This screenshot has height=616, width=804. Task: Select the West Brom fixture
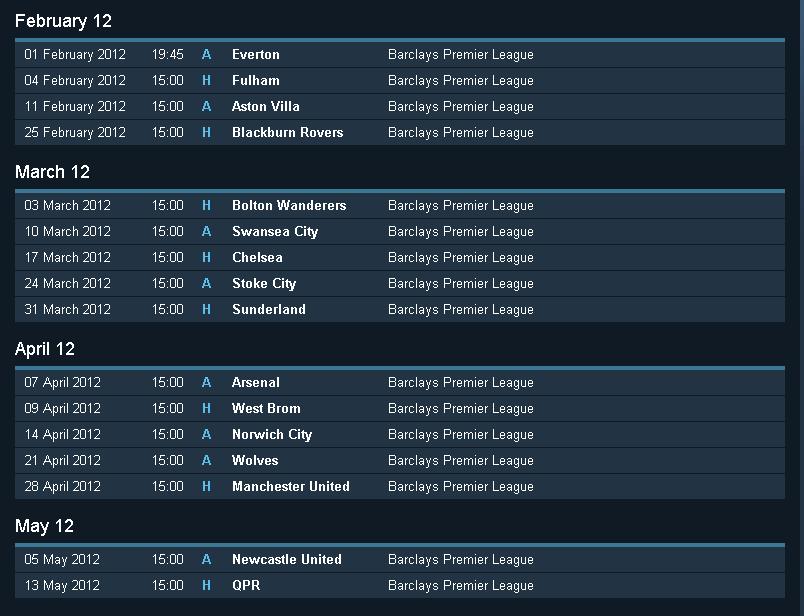pos(266,409)
